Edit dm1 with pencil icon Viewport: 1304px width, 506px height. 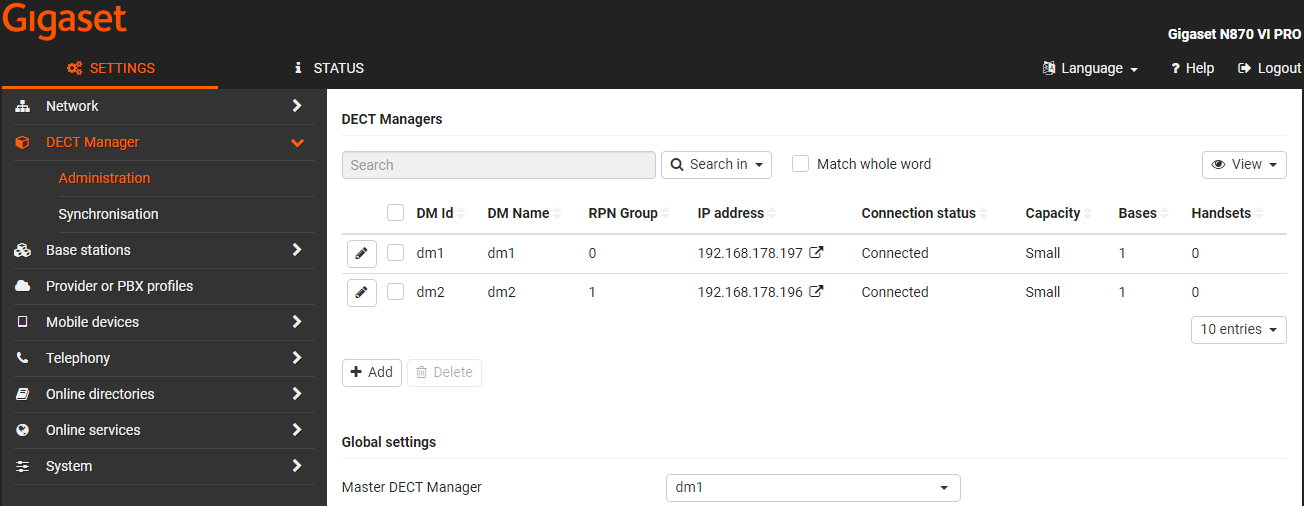[362, 254]
